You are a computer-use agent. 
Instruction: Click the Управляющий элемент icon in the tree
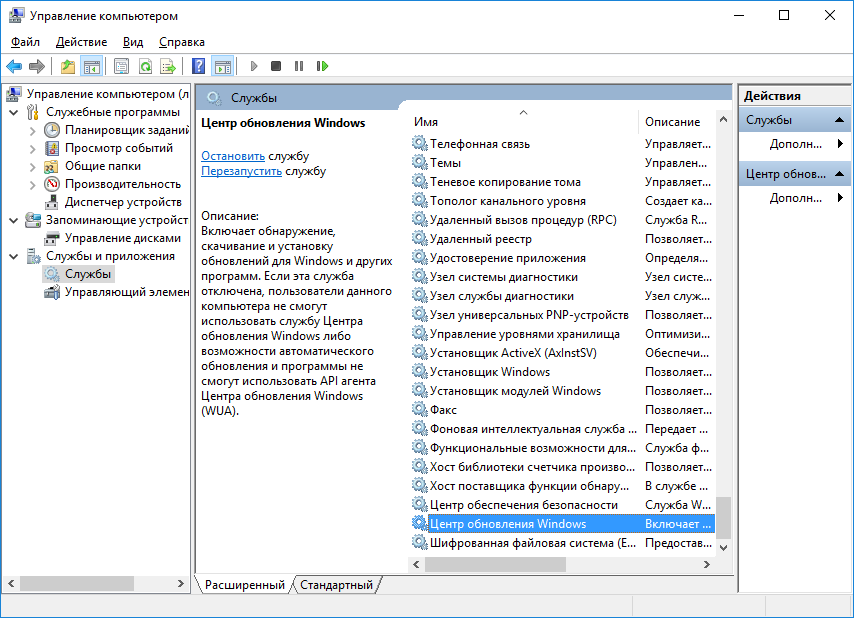click(x=52, y=292)
